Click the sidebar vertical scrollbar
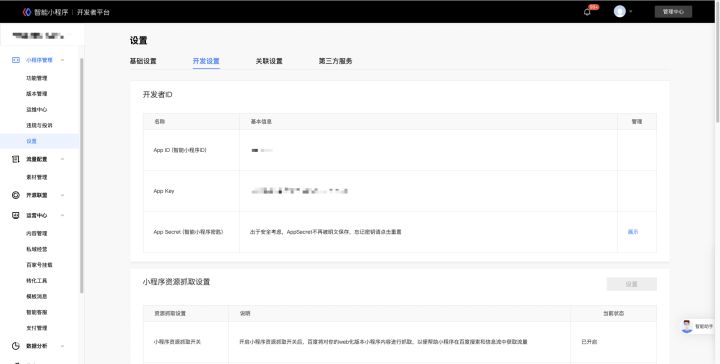This screenshot has height=364, width=720. pyautogui.click(x=82, y=175)
